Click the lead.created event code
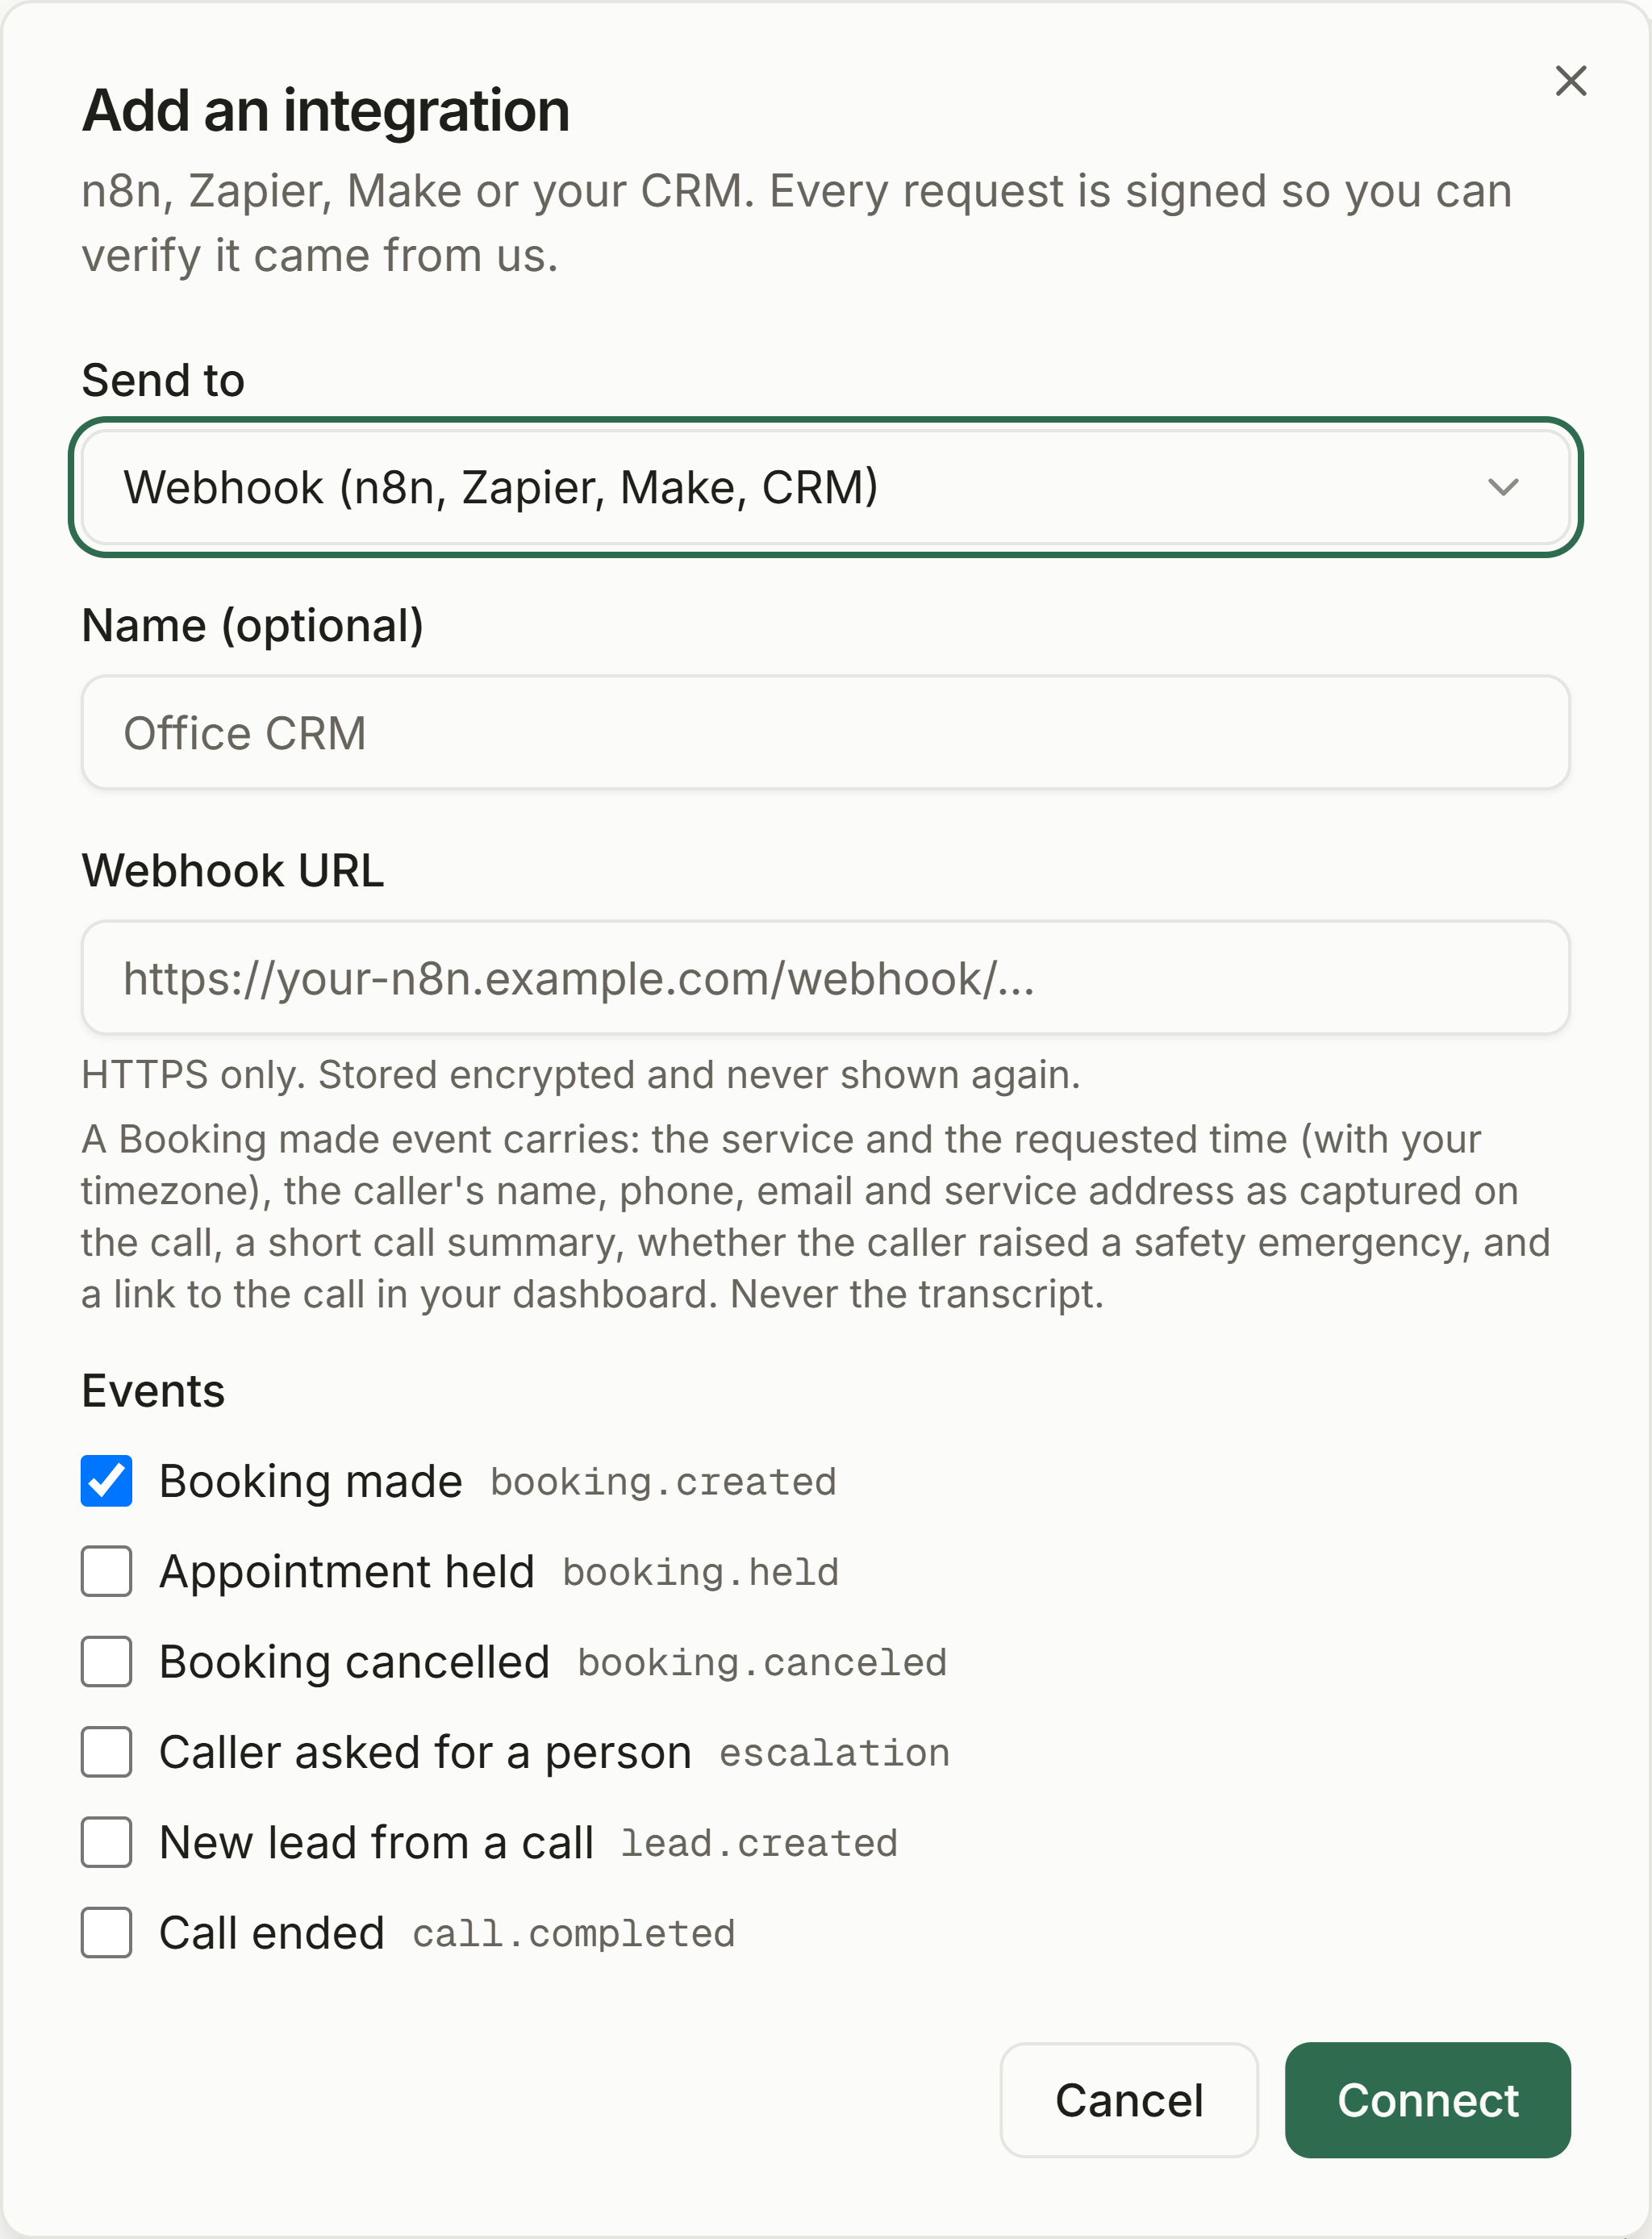Viewport: 1652px width, 2239px height. coord(759,1843)
